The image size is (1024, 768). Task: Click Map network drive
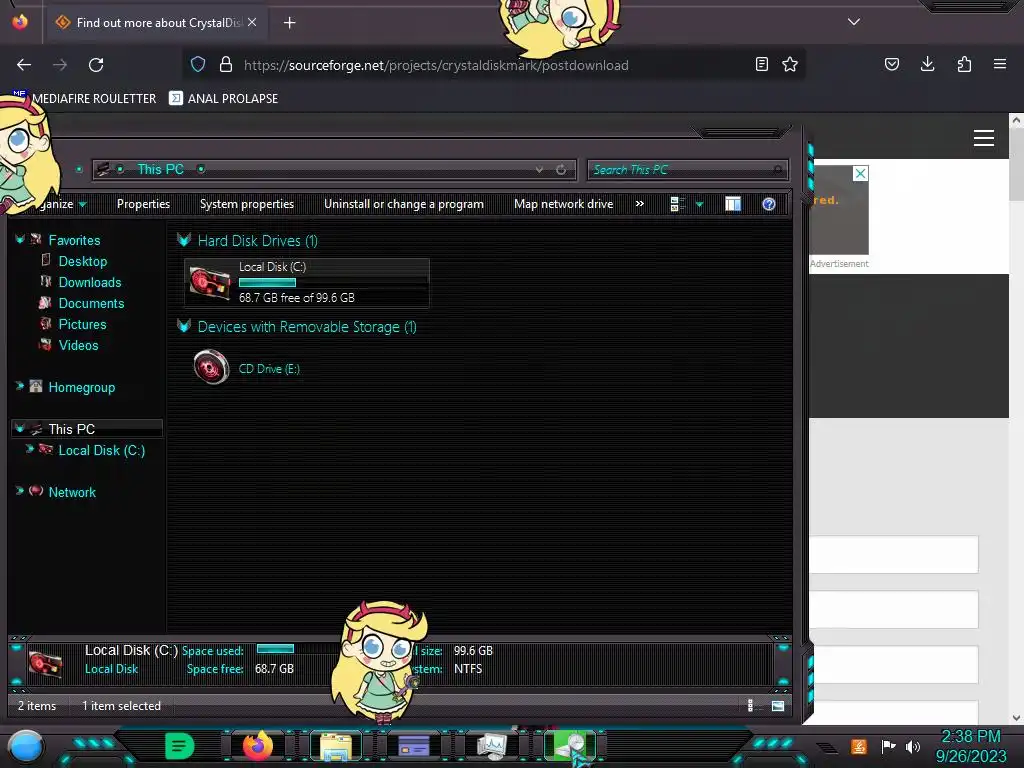pos(564,204)
